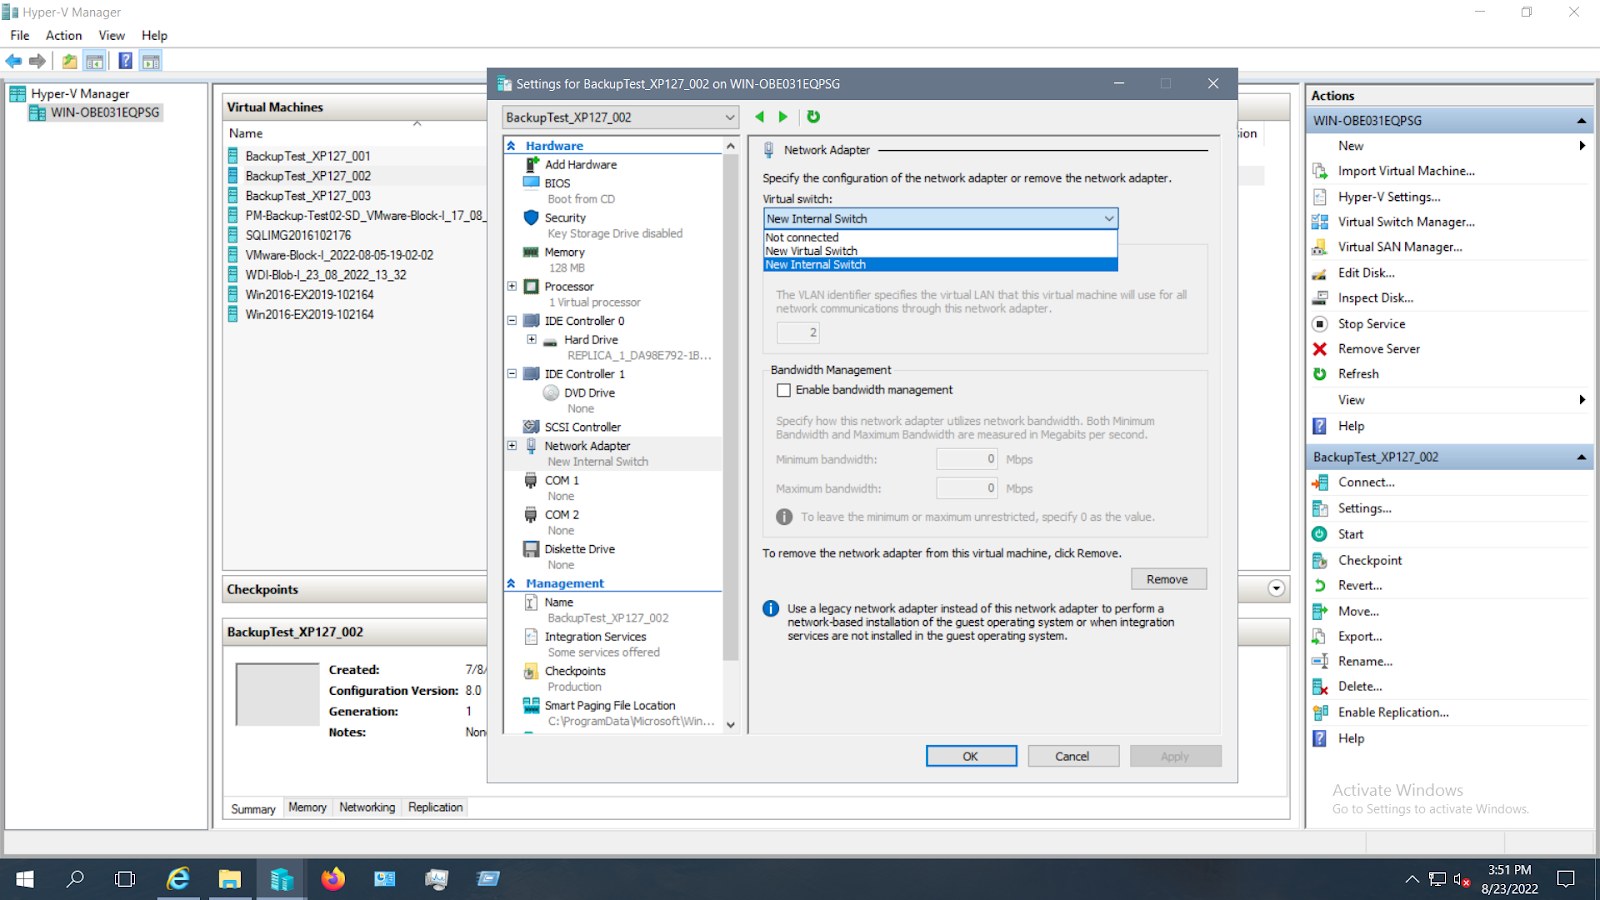Open the File menu
Screen dimensions: 1600x900
(20, 35)
